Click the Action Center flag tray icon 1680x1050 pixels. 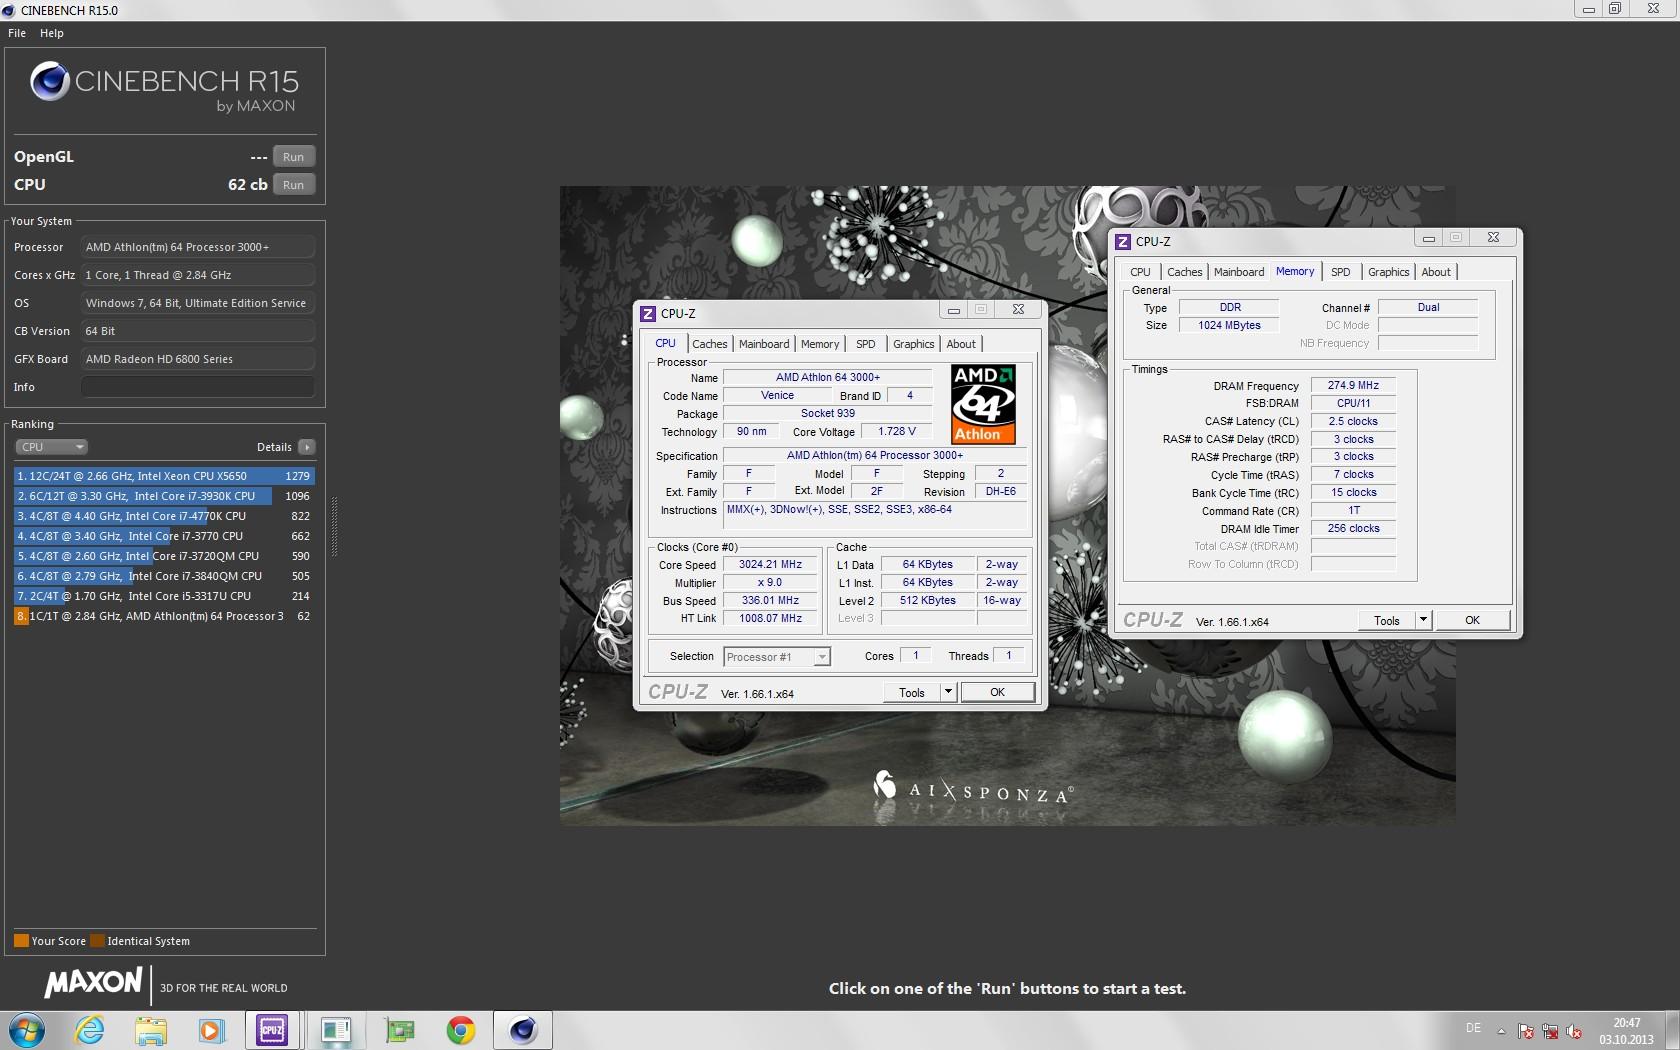click(x=1526, y=1031)
